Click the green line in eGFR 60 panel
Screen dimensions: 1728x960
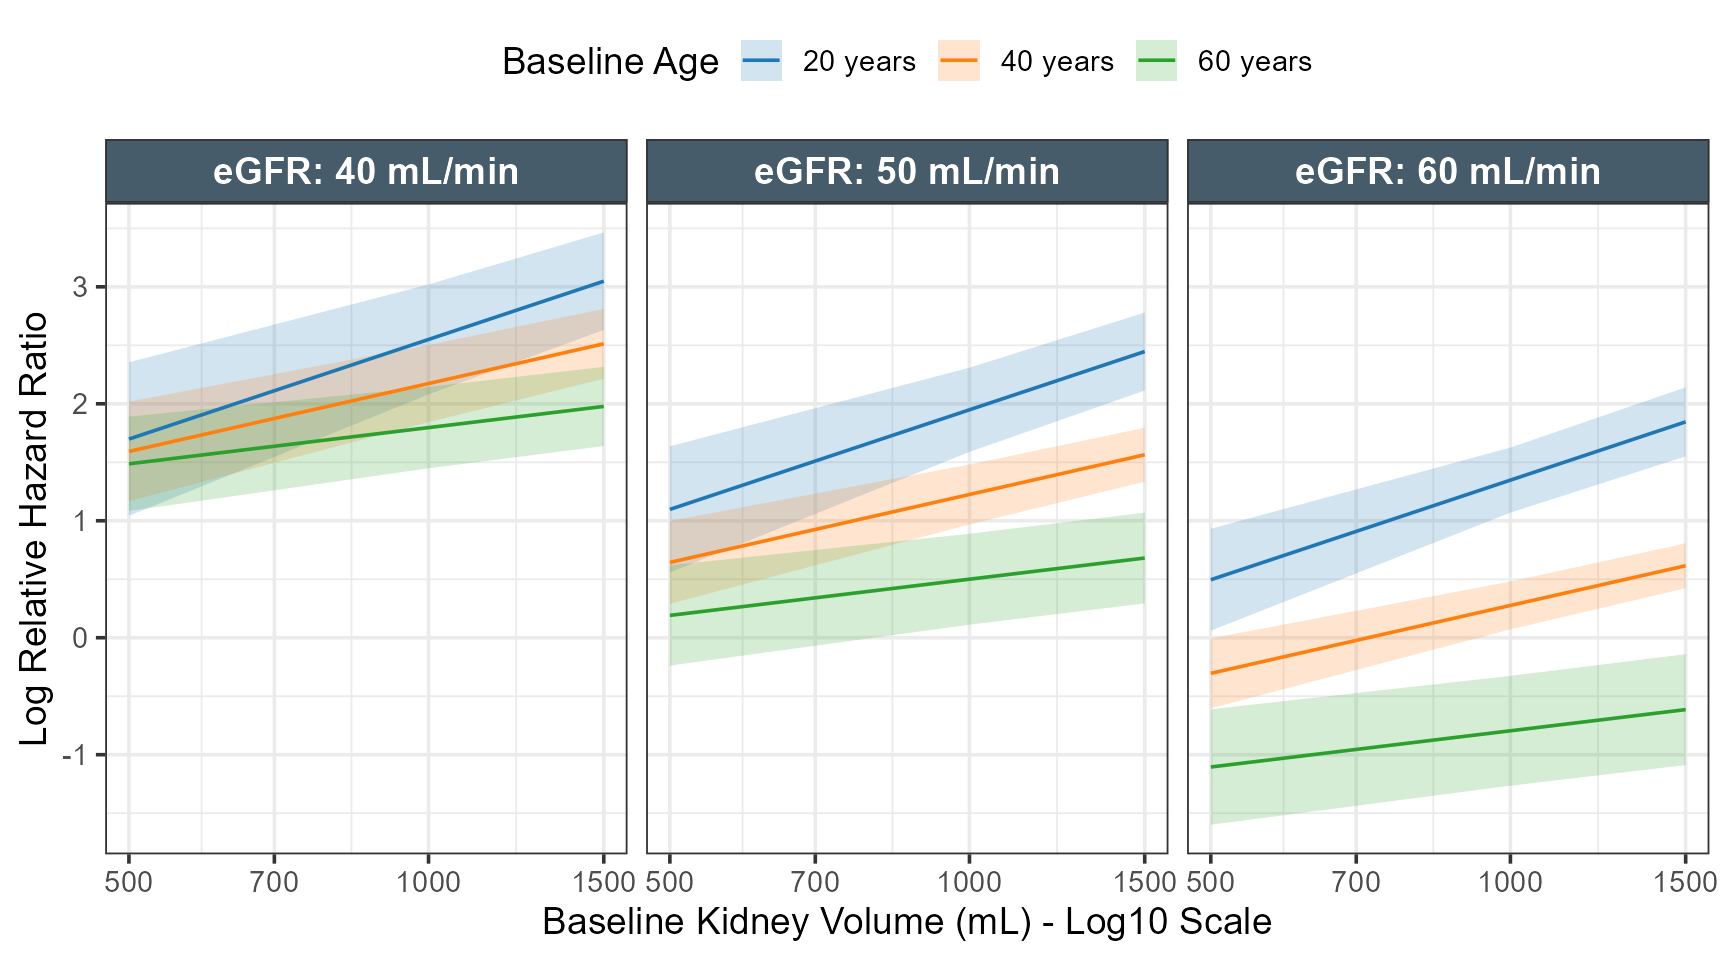[1447, 739]
